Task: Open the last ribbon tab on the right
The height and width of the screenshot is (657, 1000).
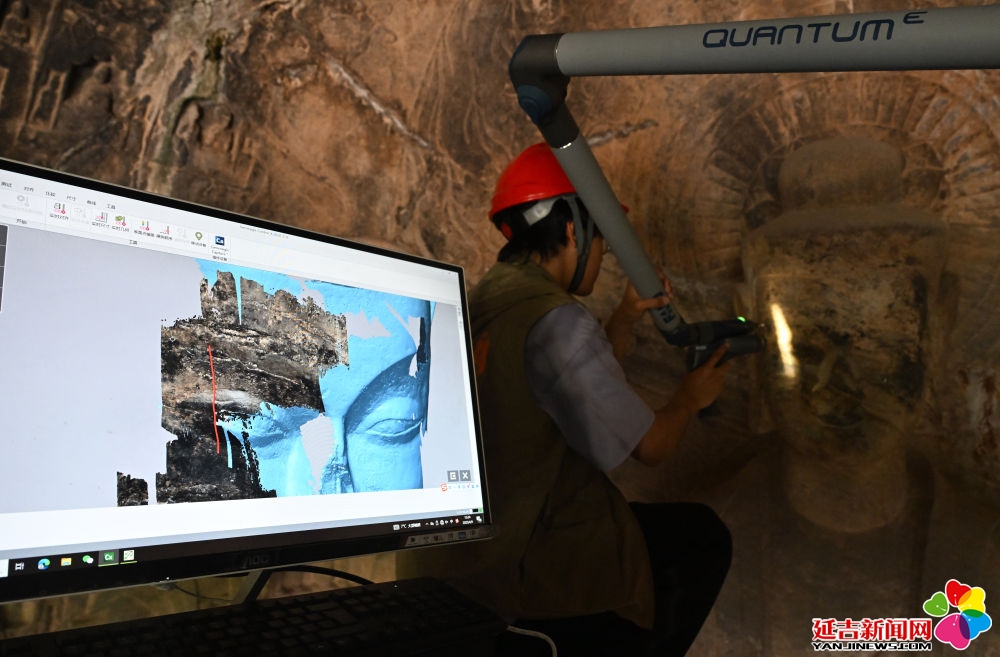Action: tap(110, 205)
